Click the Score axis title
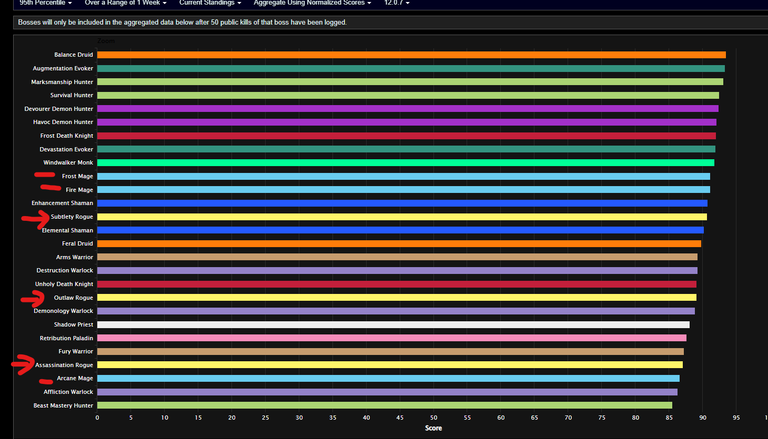Viewport: 768px width, 439px height. (x=433, y=428)
